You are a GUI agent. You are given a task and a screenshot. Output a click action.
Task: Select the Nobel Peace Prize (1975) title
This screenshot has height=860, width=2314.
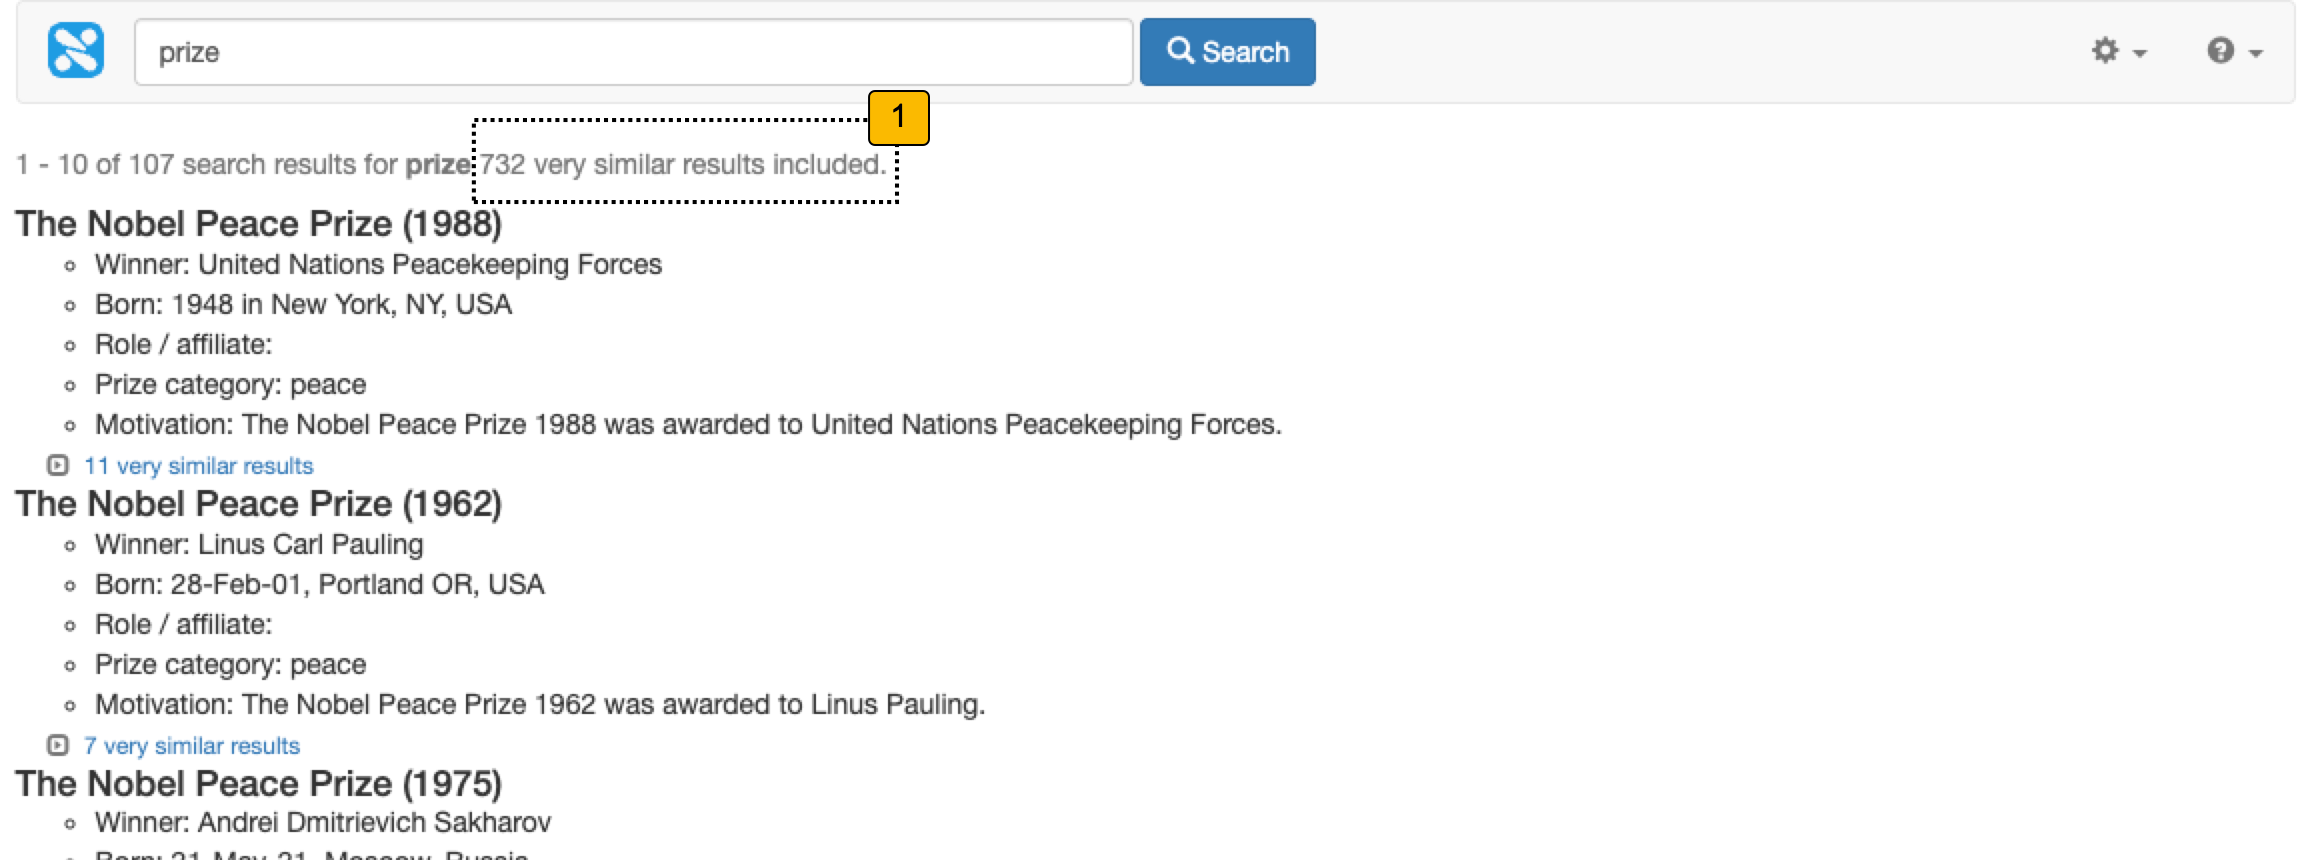coord(258,784)
